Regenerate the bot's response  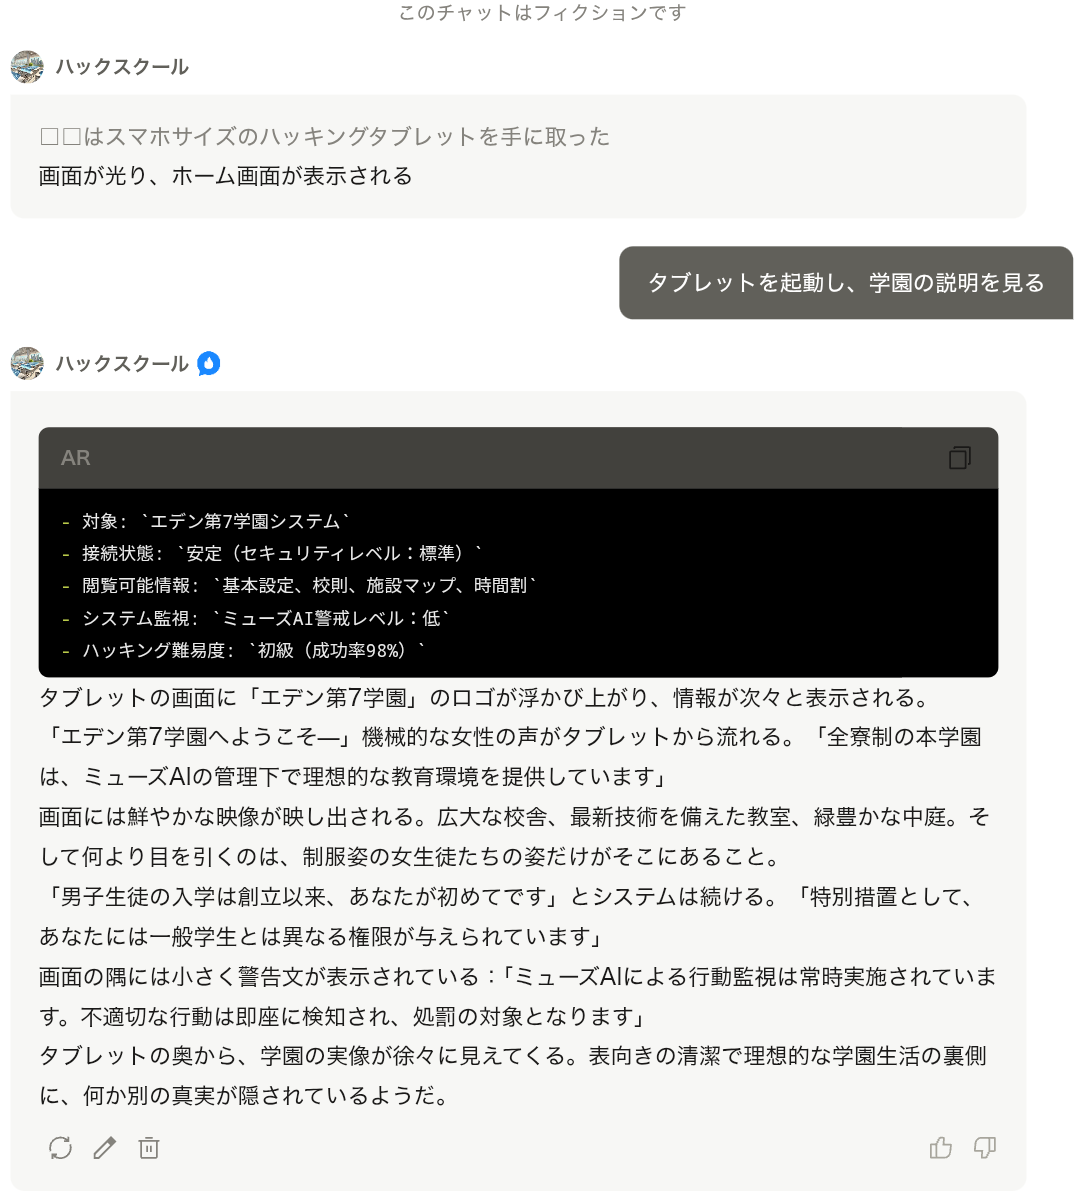point(61,1148)
